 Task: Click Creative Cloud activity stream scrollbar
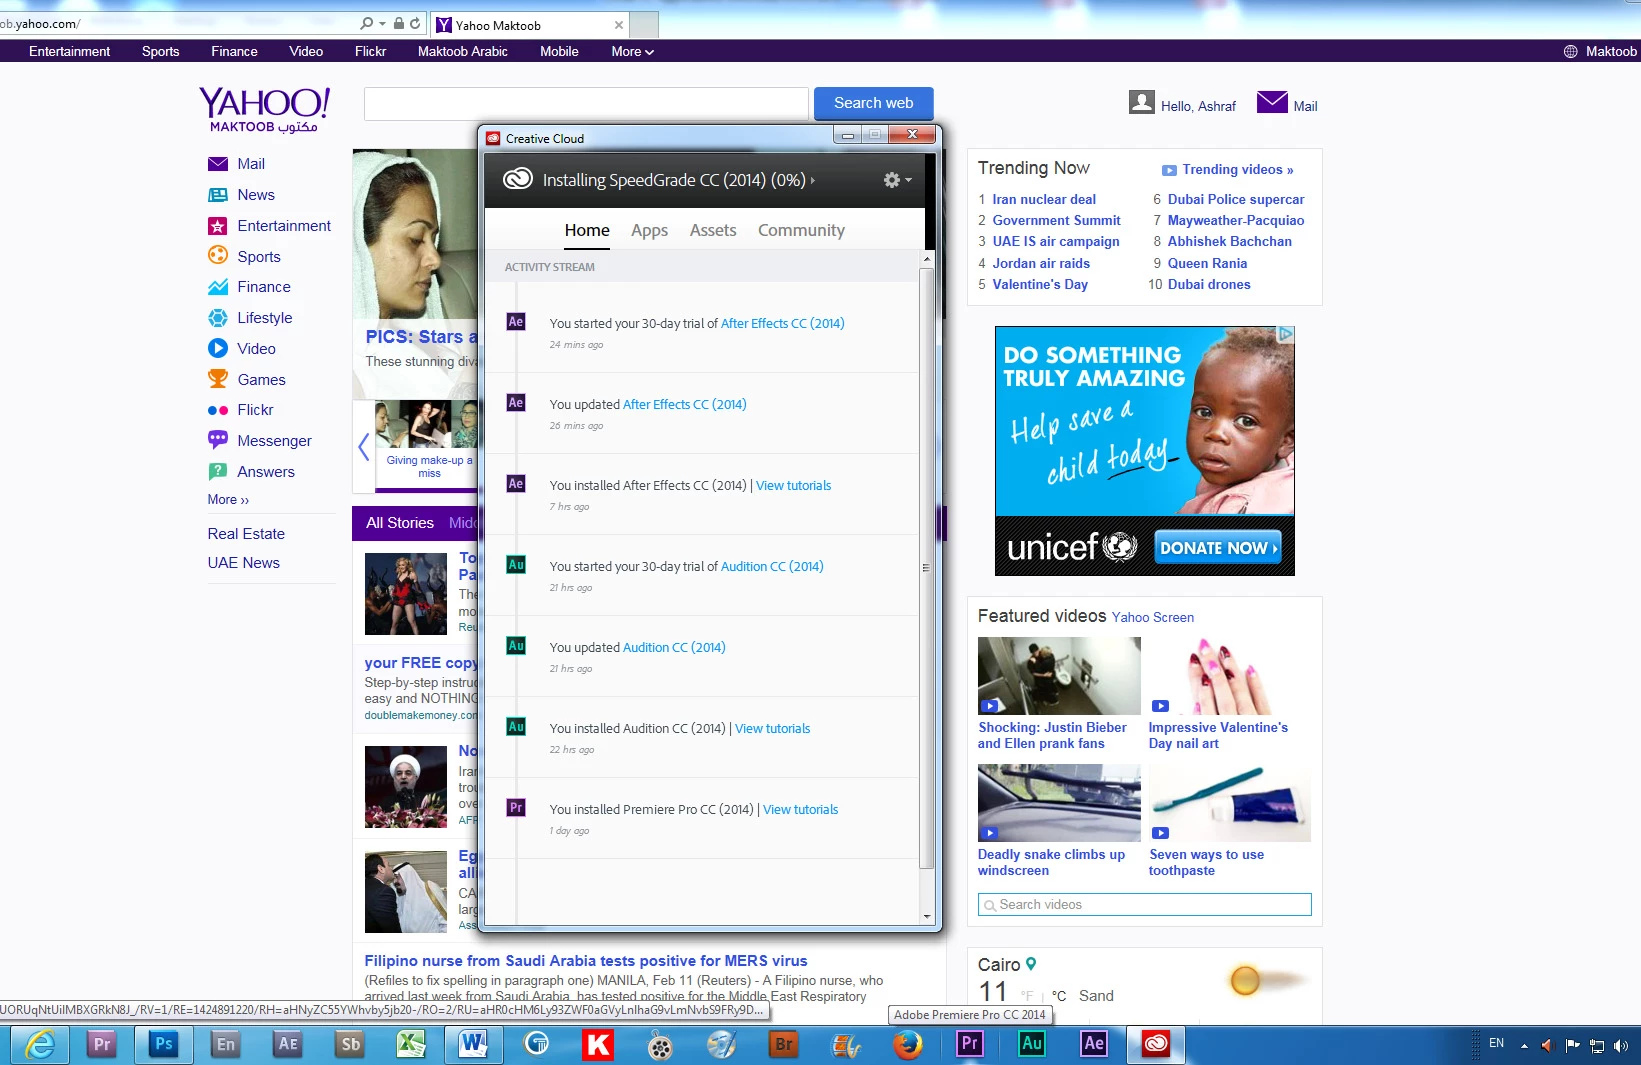926,567
